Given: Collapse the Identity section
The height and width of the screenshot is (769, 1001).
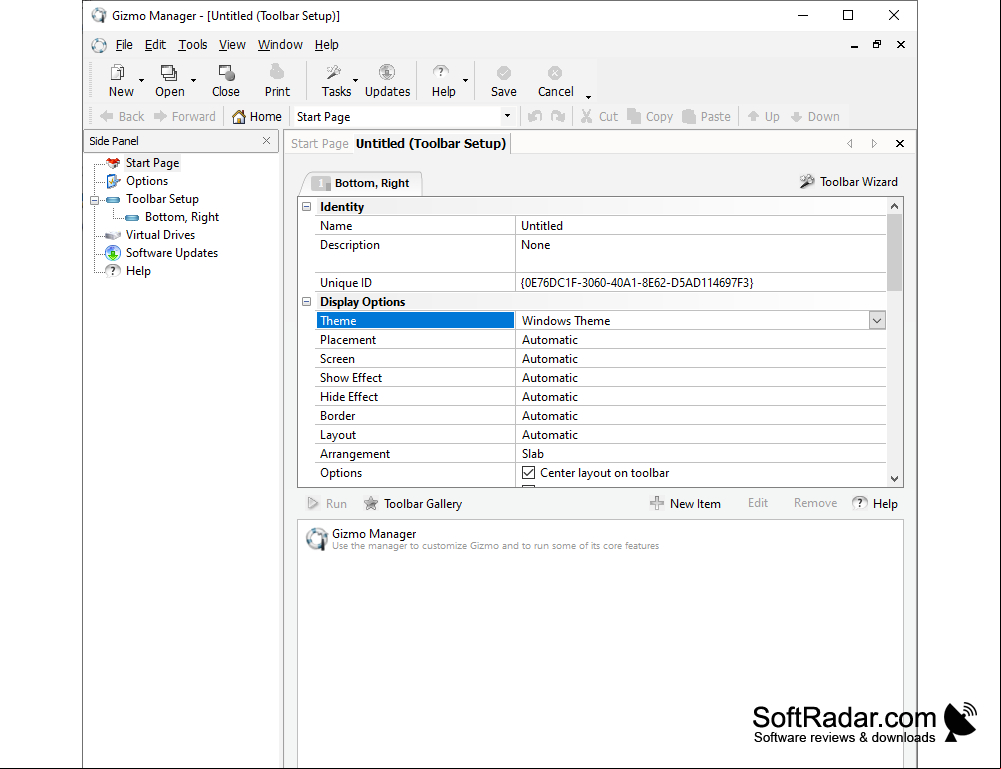Looking at the screenshot, I should [x=306, y=206].
